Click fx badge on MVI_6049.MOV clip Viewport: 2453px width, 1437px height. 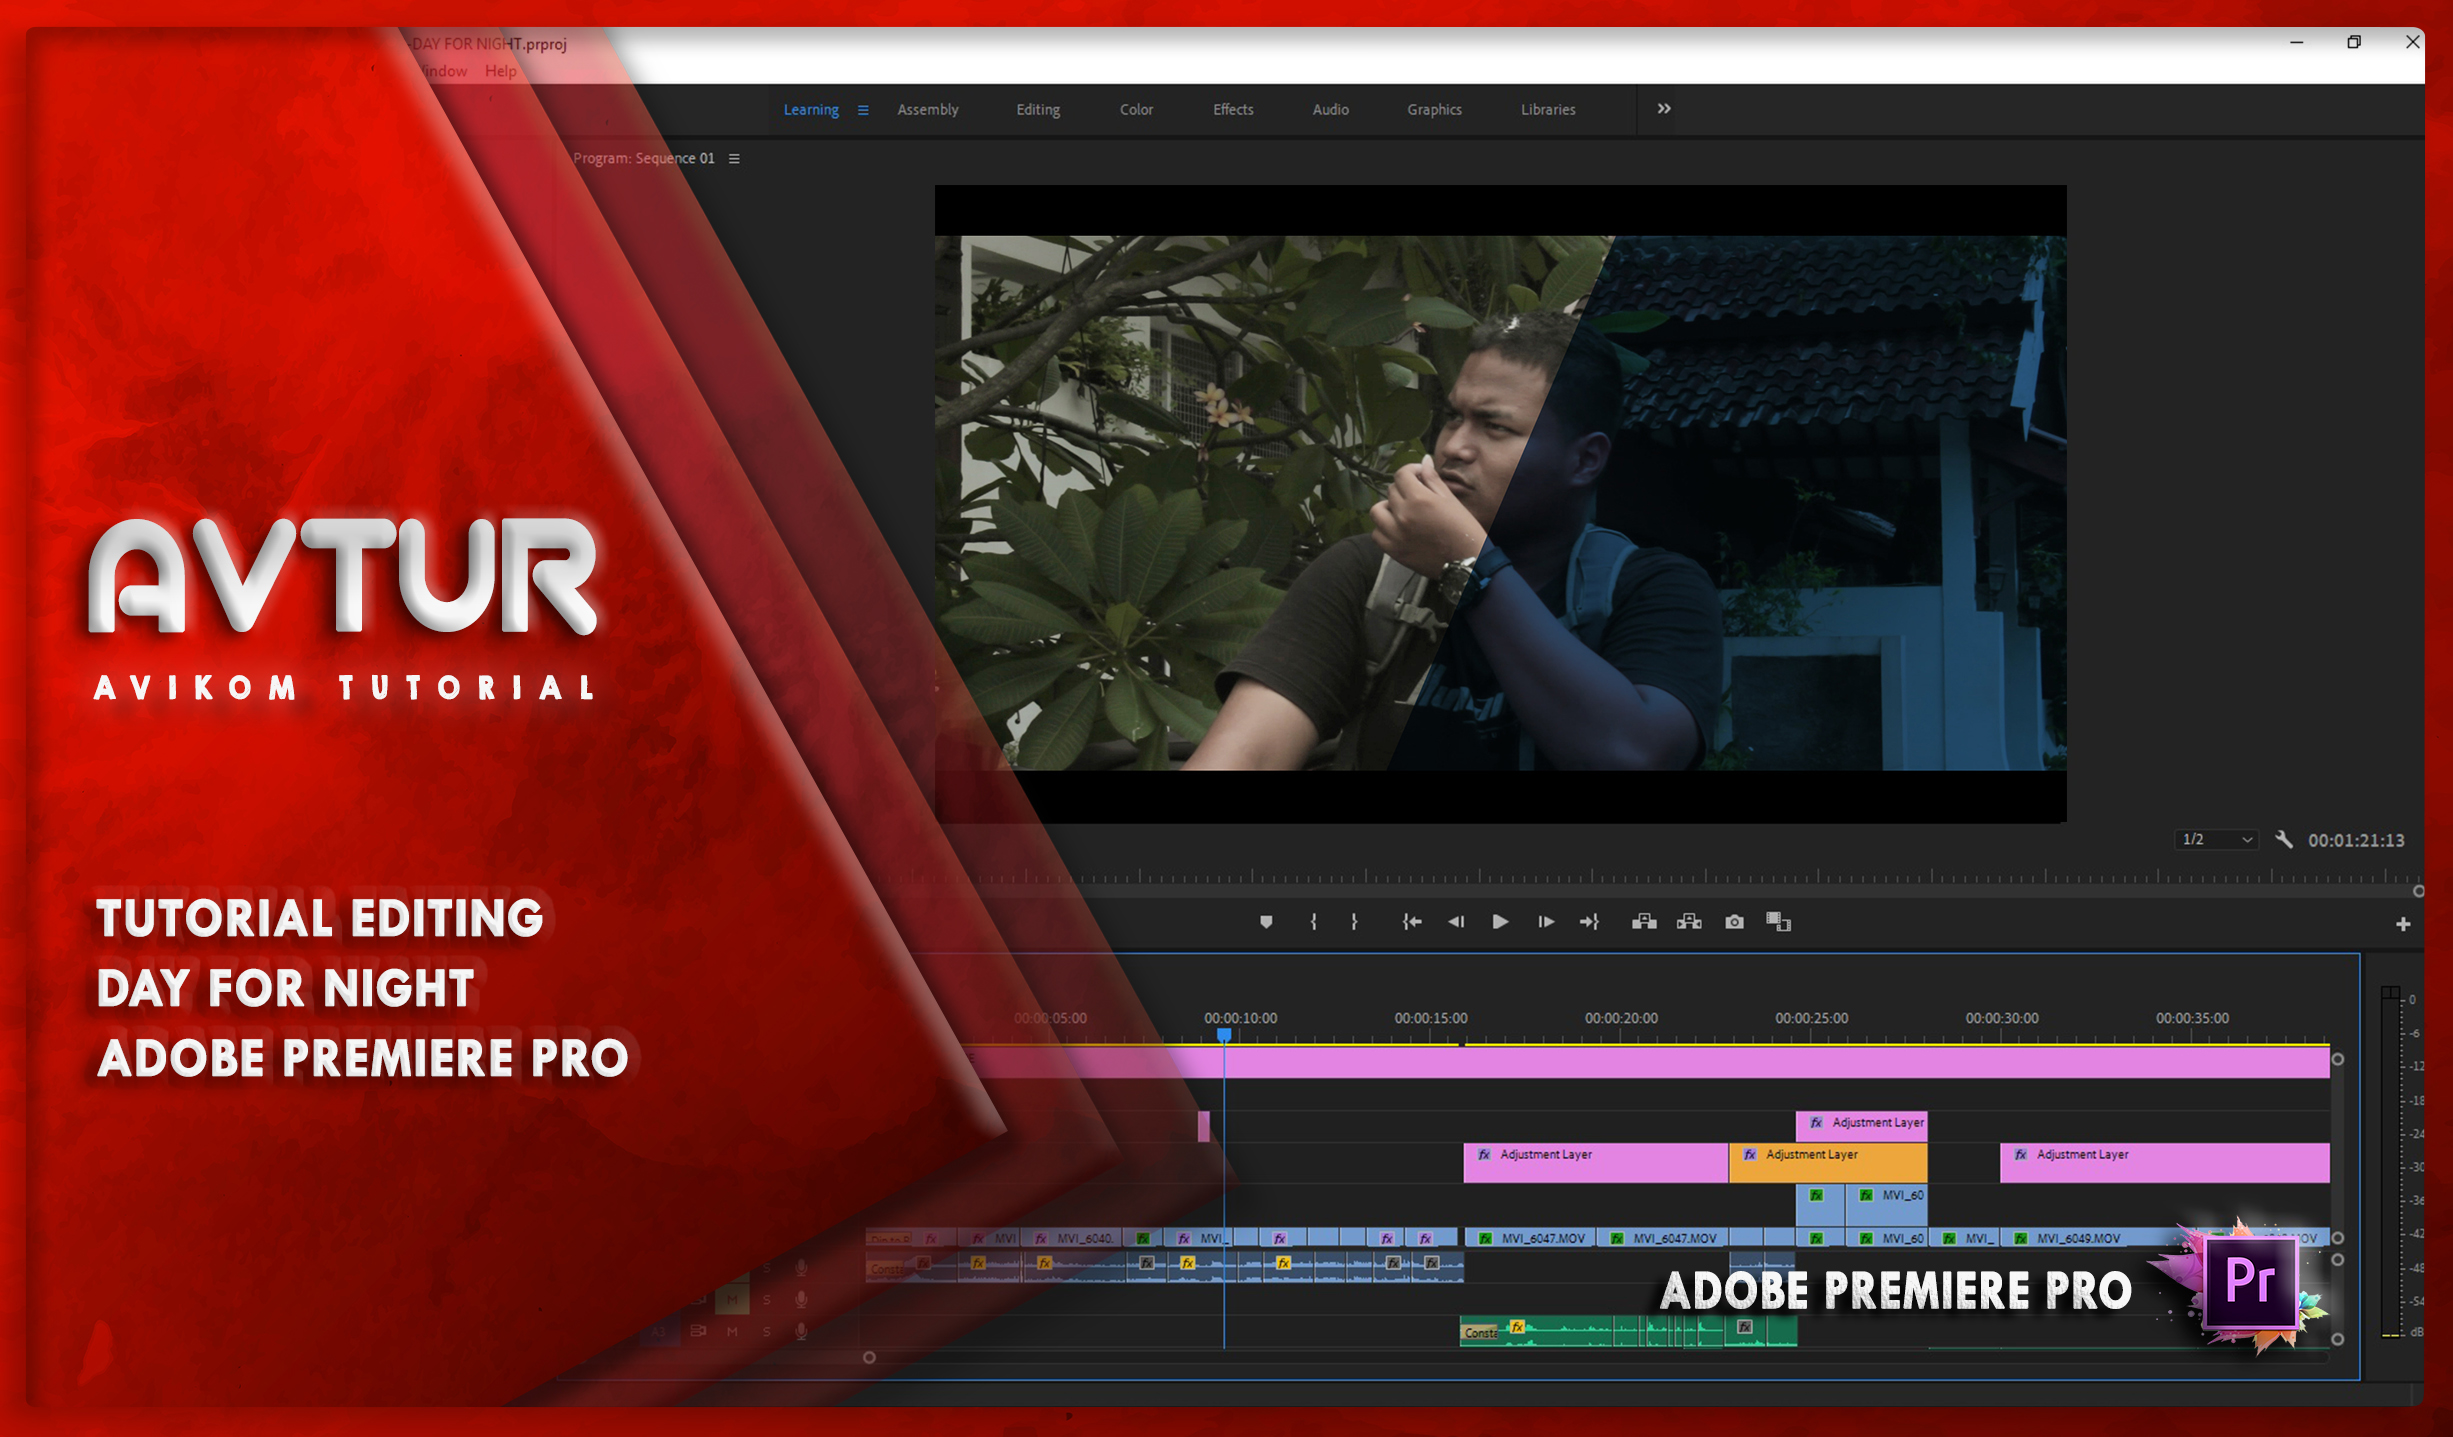coord(2021,1238)
